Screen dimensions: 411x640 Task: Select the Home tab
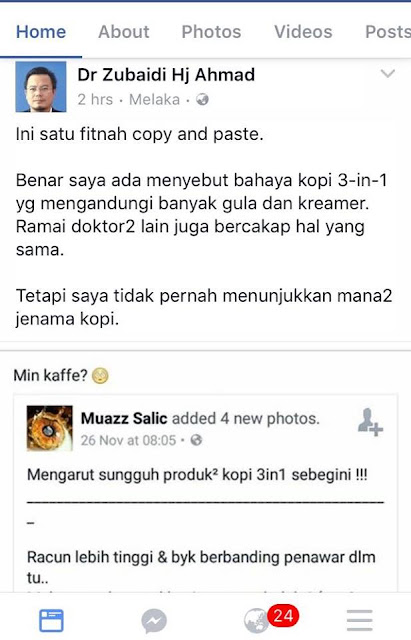tap(41, 32)
